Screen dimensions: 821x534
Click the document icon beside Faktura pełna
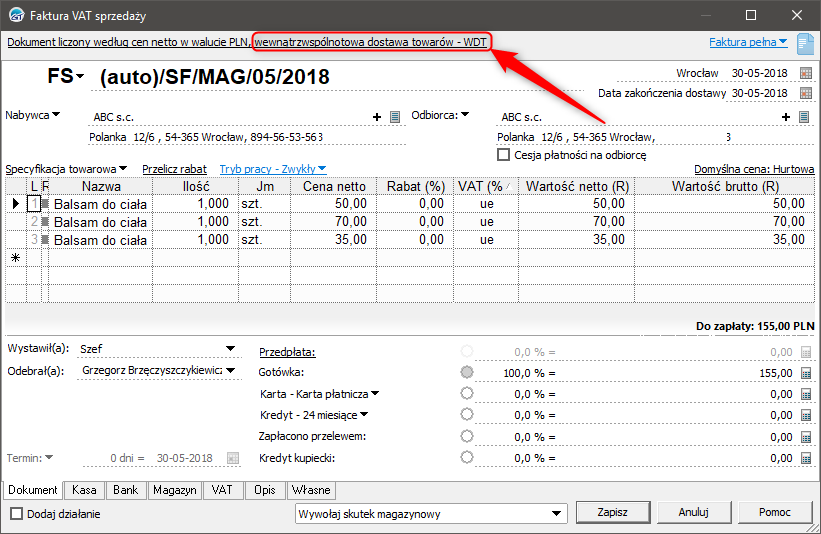click(805, 43)
